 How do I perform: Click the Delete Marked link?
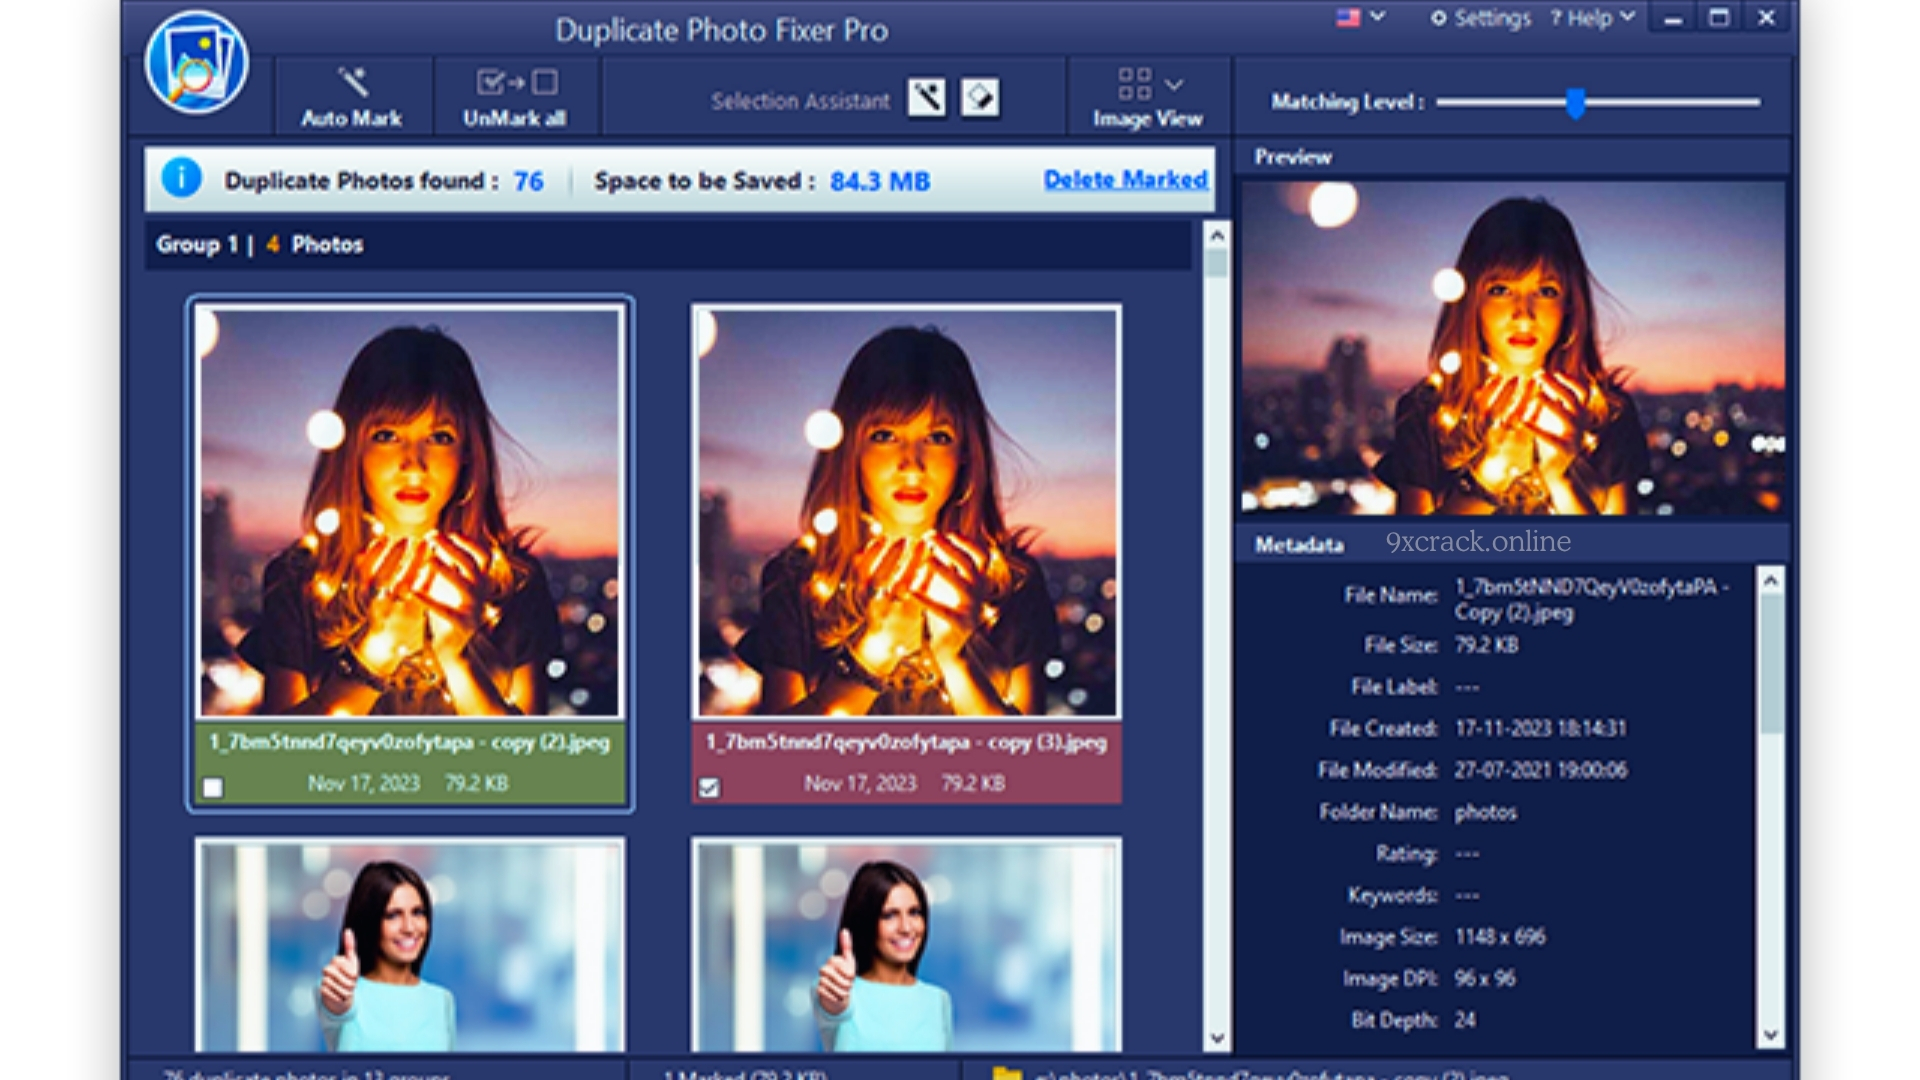click(1126, 180)
